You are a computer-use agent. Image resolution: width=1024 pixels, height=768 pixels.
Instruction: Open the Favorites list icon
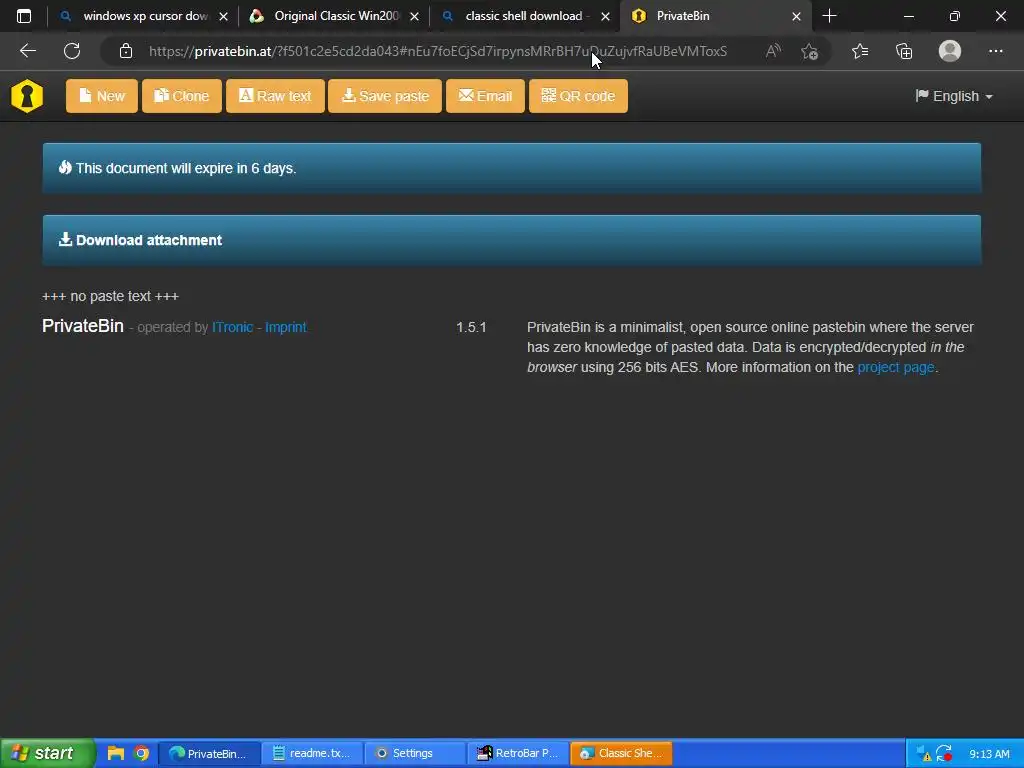860,51
